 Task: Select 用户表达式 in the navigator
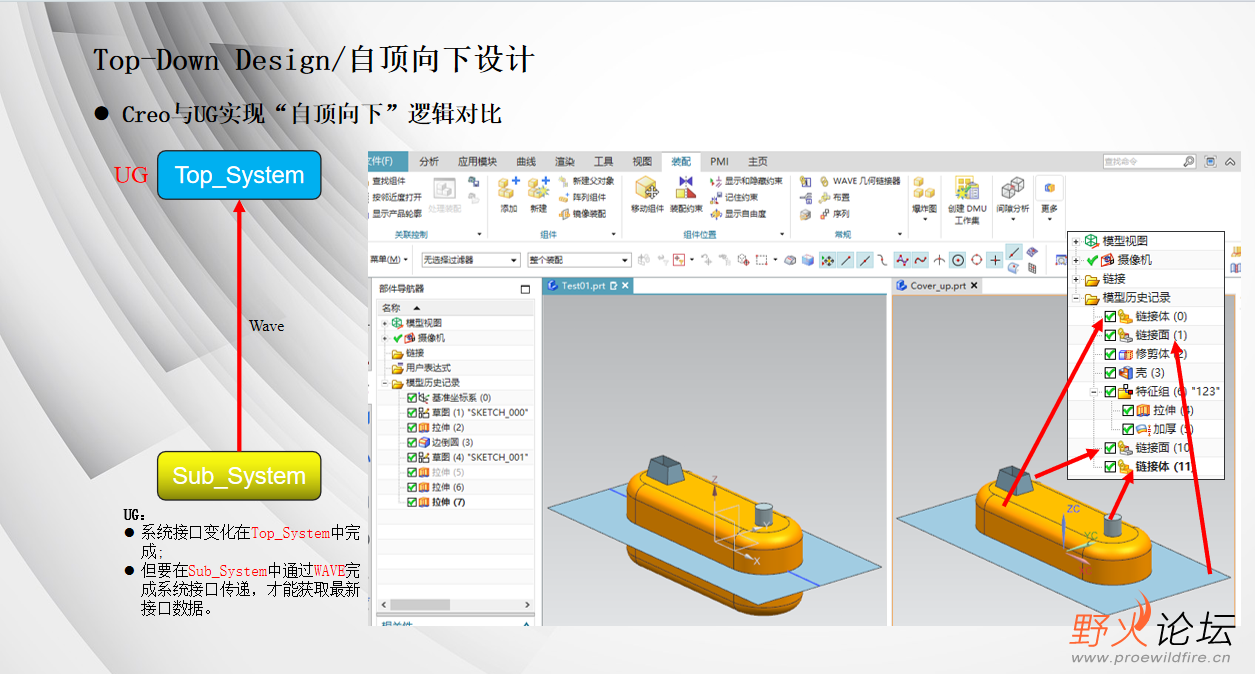point(427,367)
